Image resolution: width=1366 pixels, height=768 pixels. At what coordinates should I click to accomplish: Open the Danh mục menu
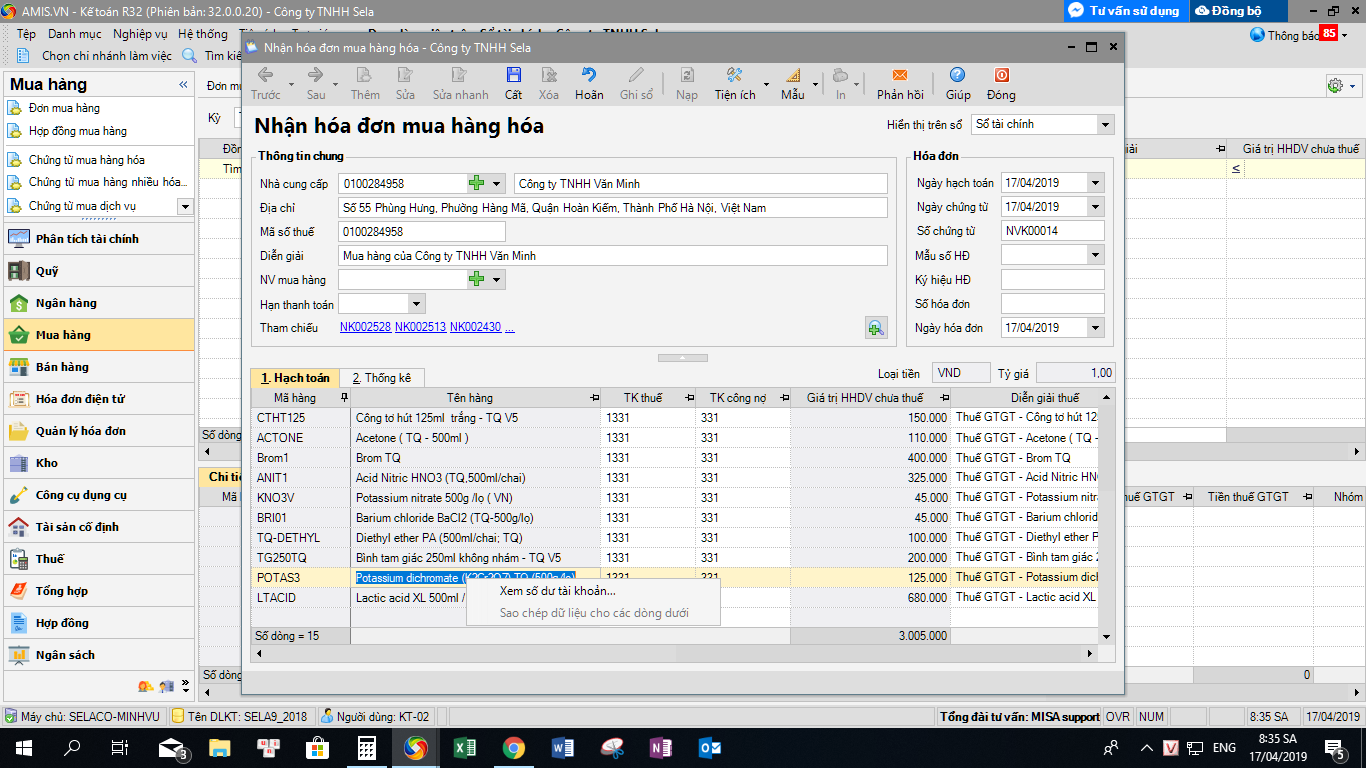pos(75,34)
